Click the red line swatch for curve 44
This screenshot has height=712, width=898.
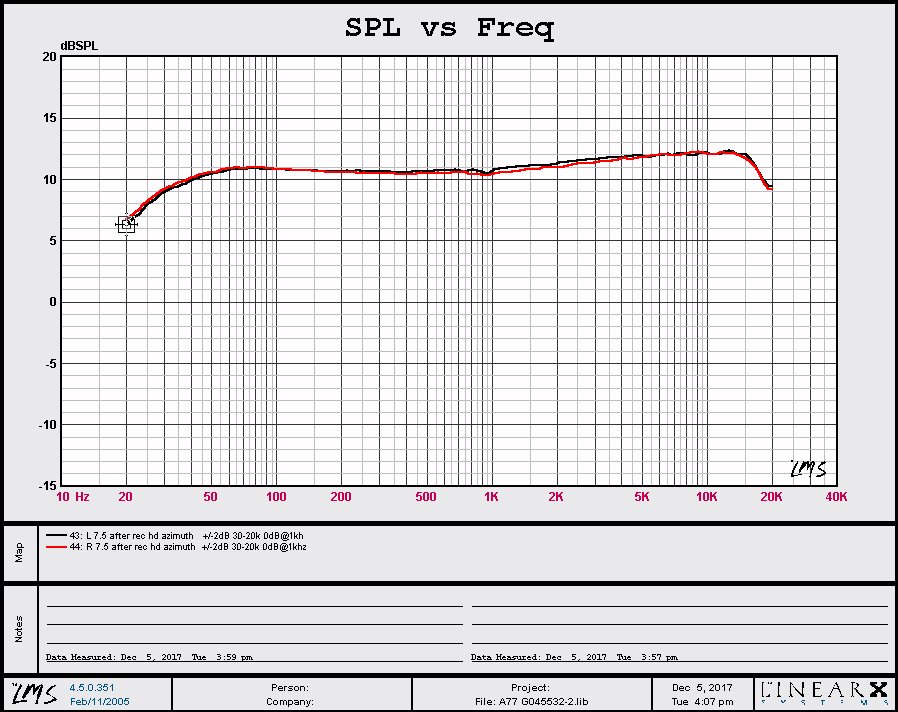click(x=55, y=547)
